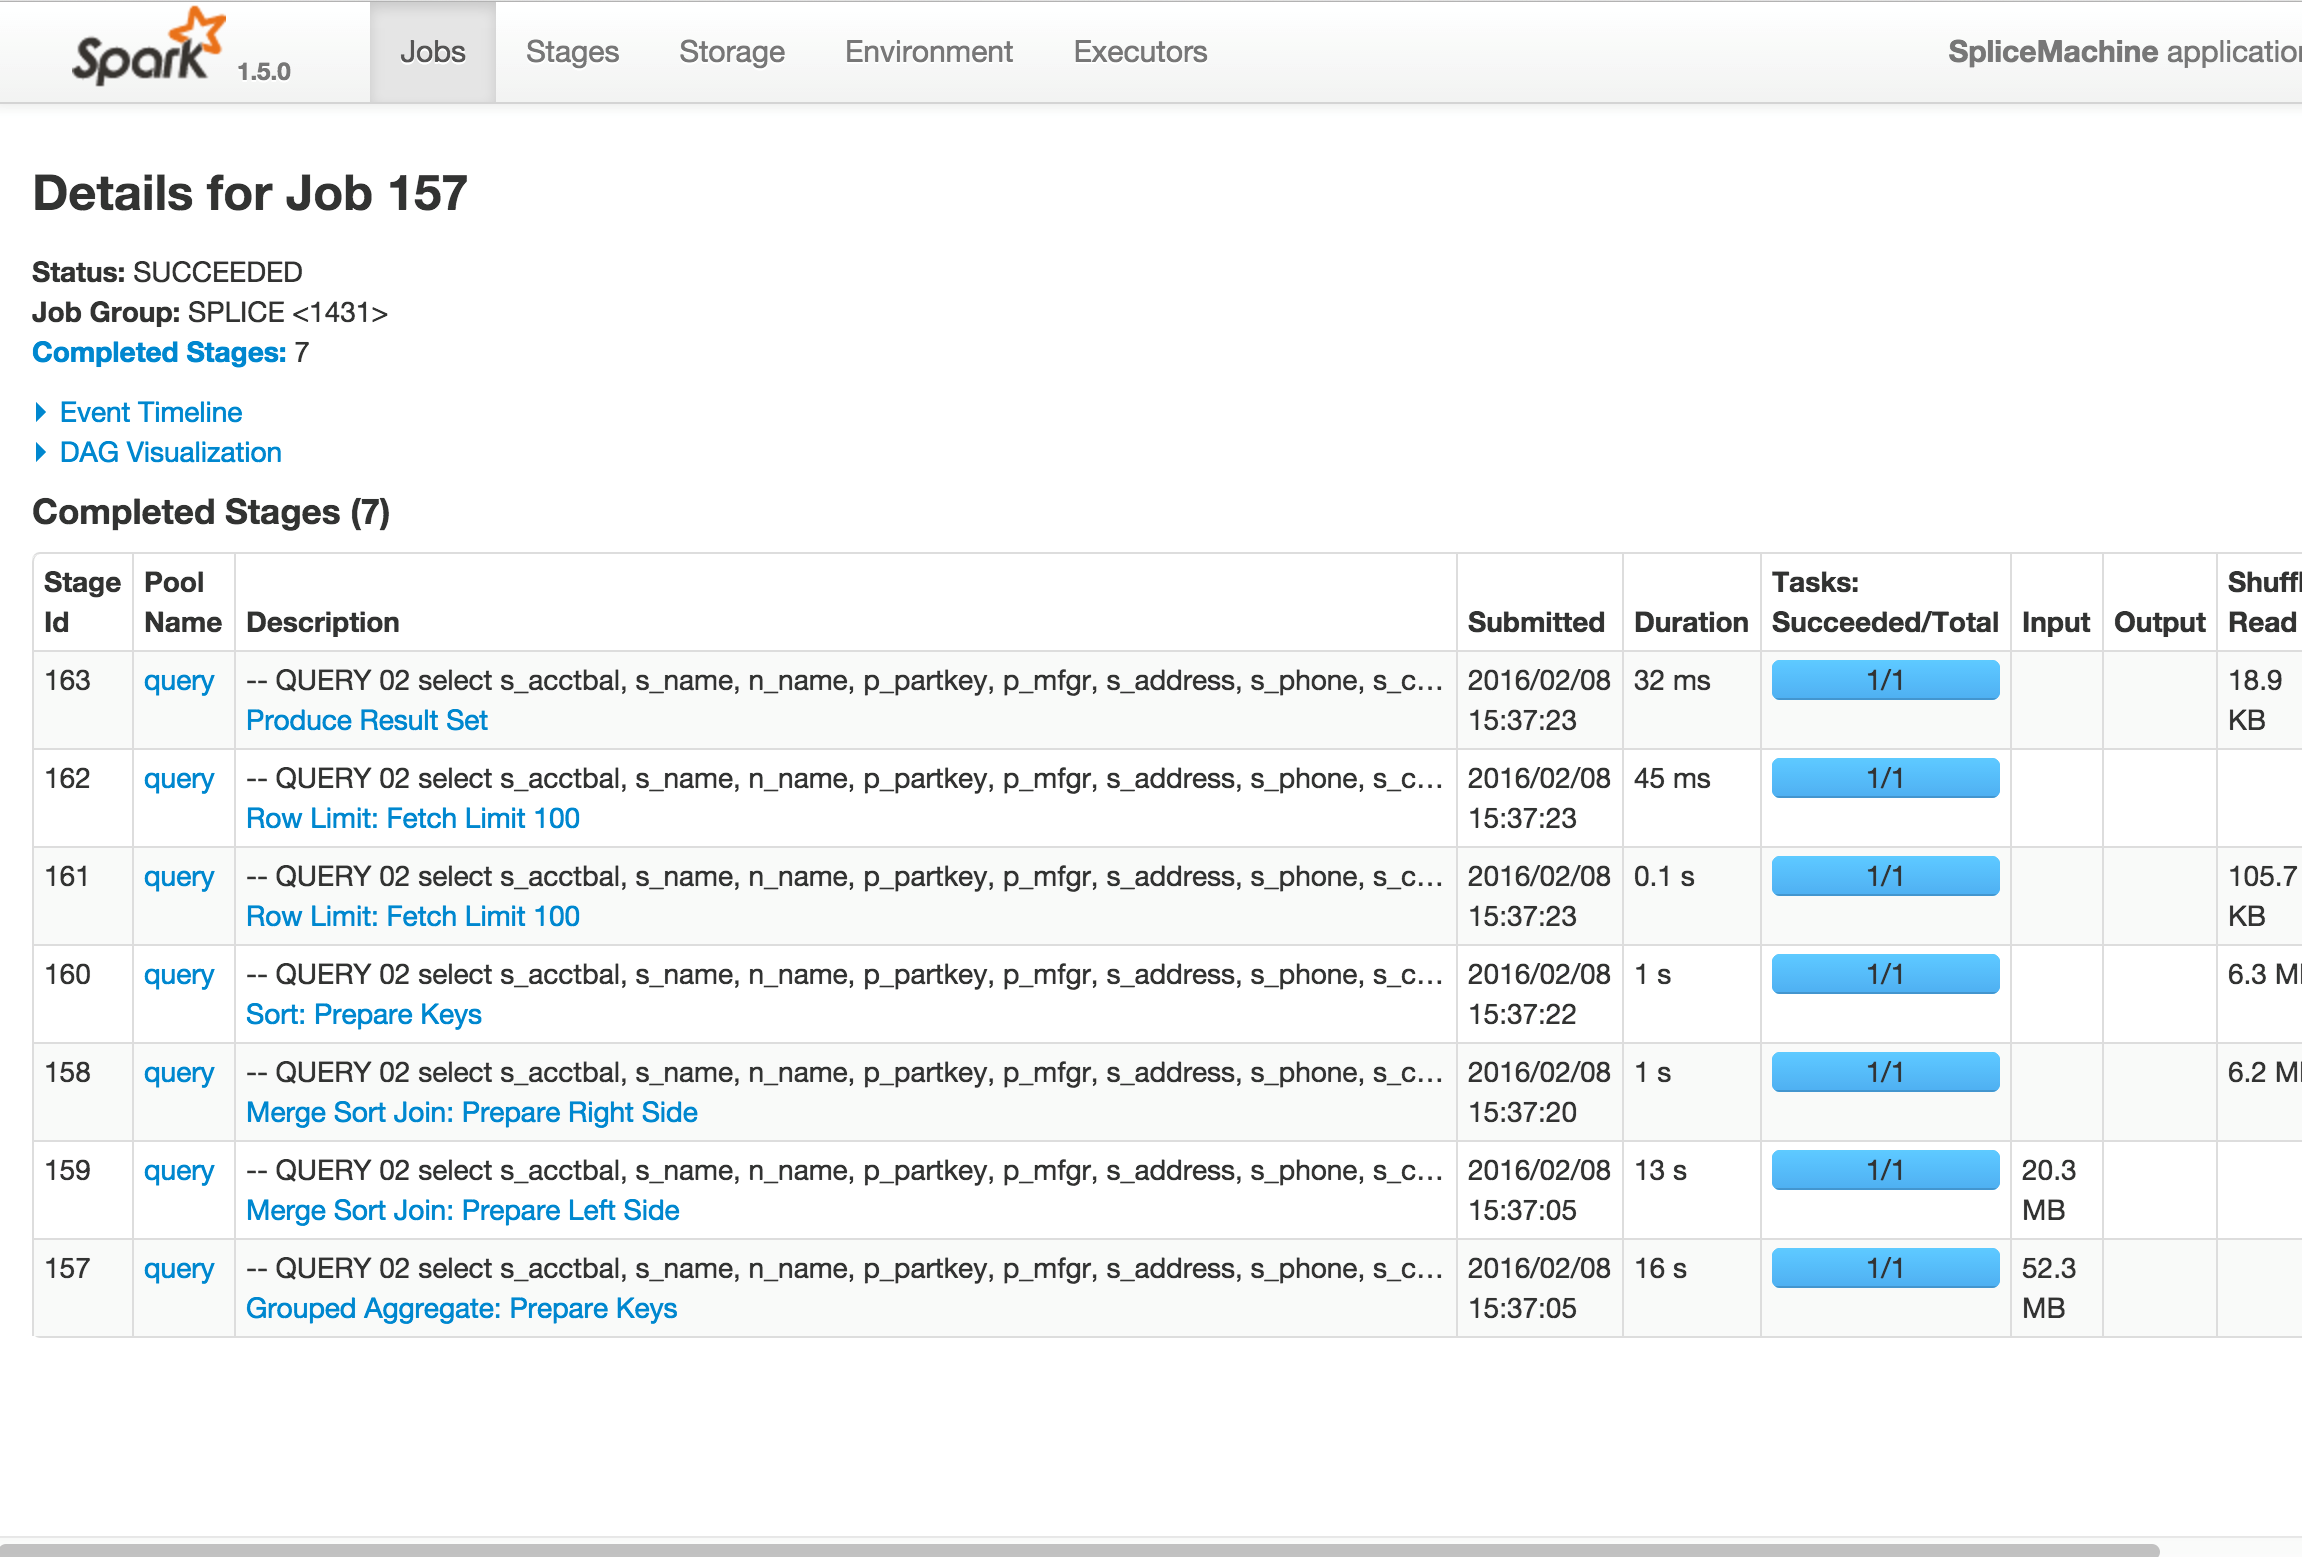The width and height of the screenshot is (2302, 1557).
Task: Open Grouped Aggregate: Prepare Keys stage
Action: tap(462, 1308)
